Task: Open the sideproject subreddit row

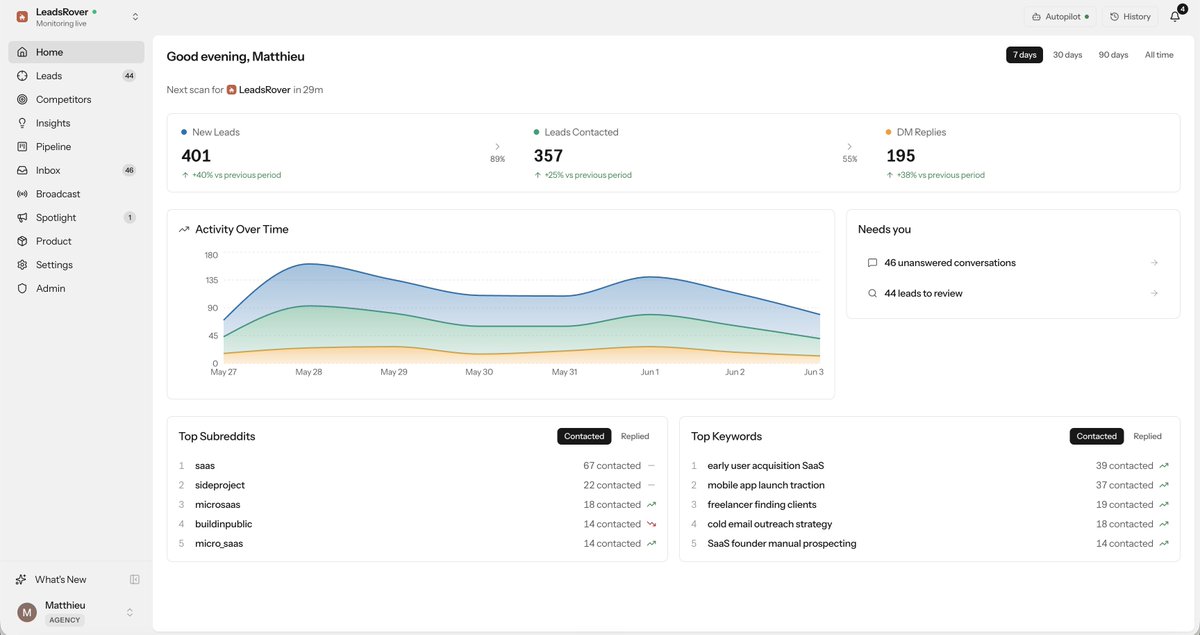Action: 417,485
